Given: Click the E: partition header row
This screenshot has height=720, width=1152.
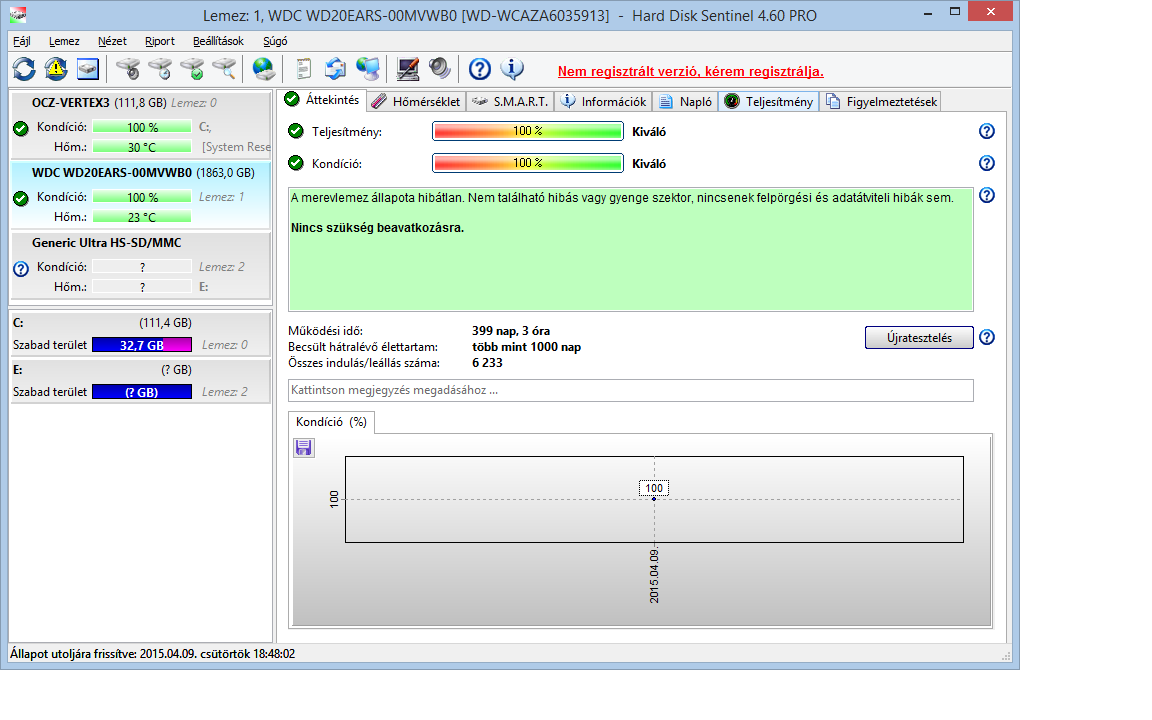Looking at the screenshot, I should tap(140, 370).
